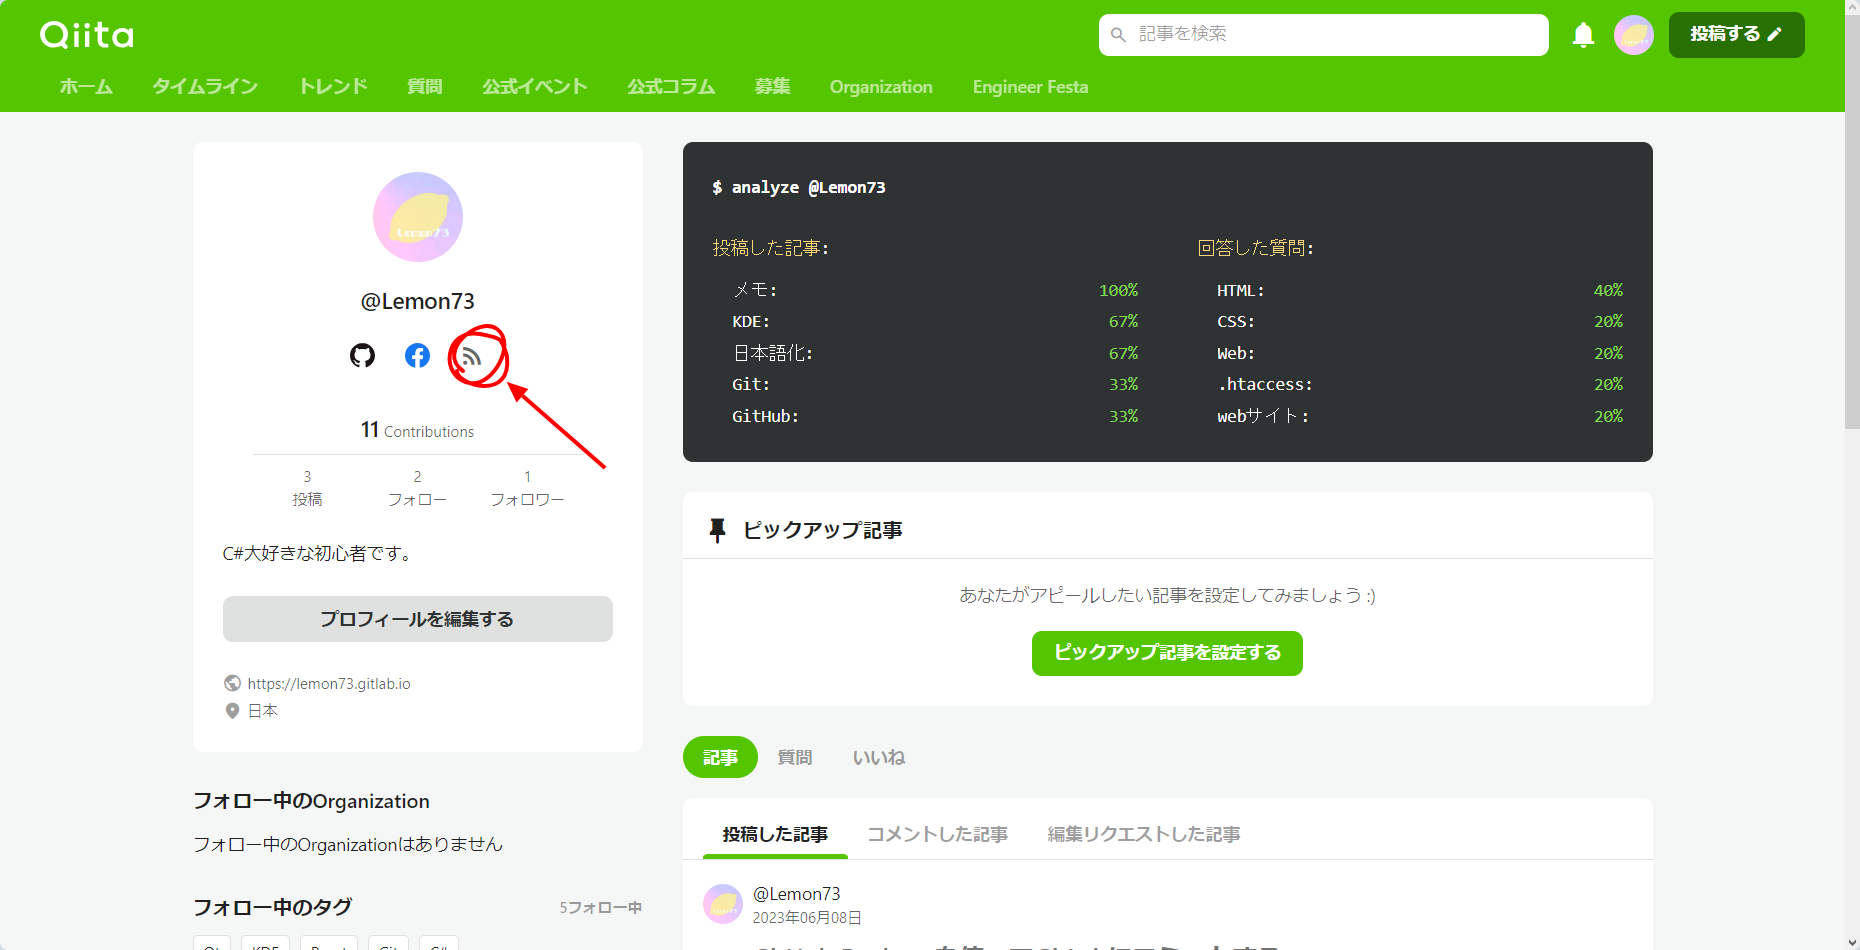Open the コメントした記事 tab
This screenshot has width=1860, height=950.
coord(936,833)
